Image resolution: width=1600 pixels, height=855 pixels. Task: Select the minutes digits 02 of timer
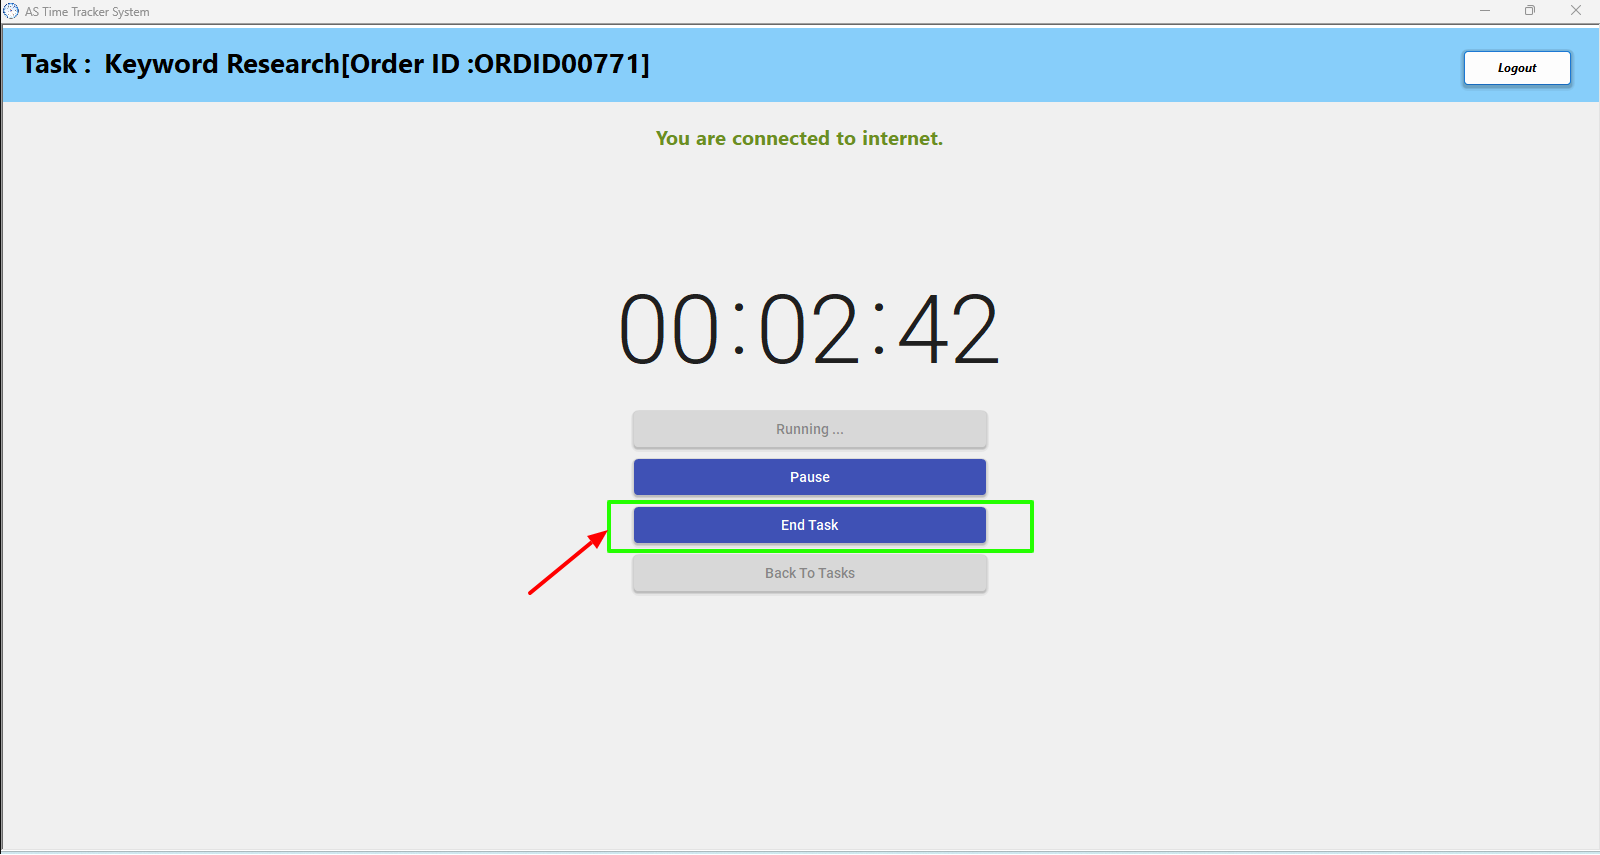809,329
